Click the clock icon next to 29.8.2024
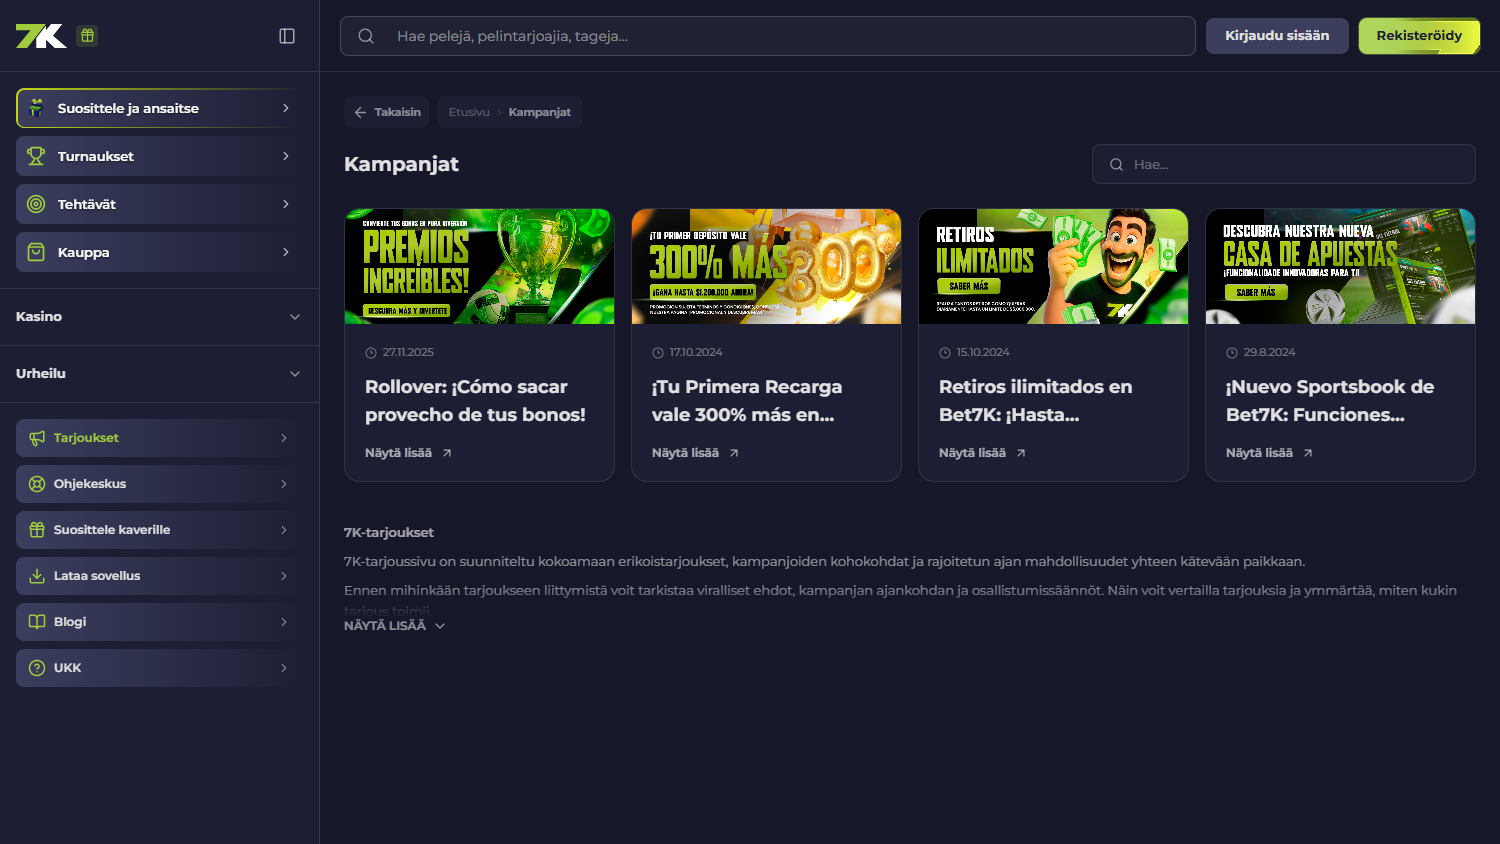 tap(1232, 353)
